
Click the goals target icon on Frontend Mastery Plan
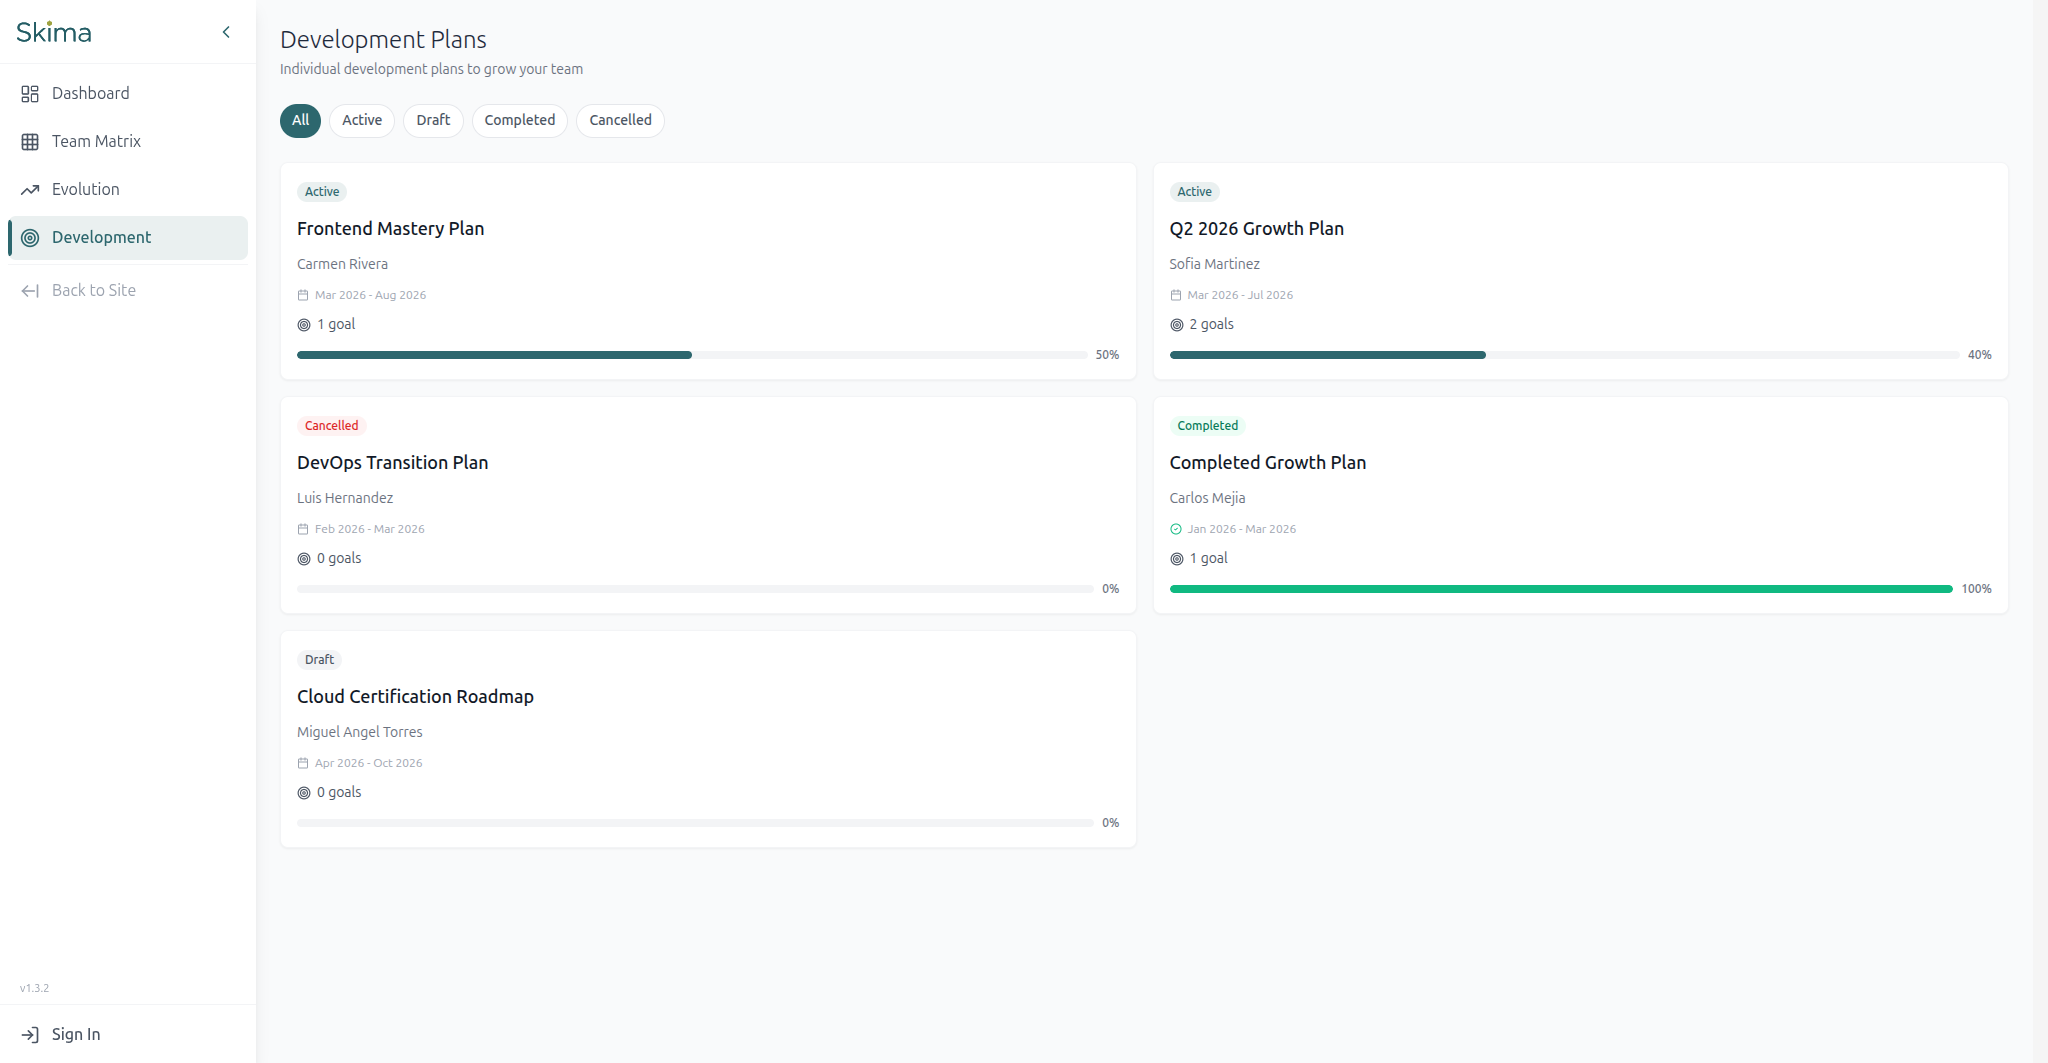(x=304, y=325)
